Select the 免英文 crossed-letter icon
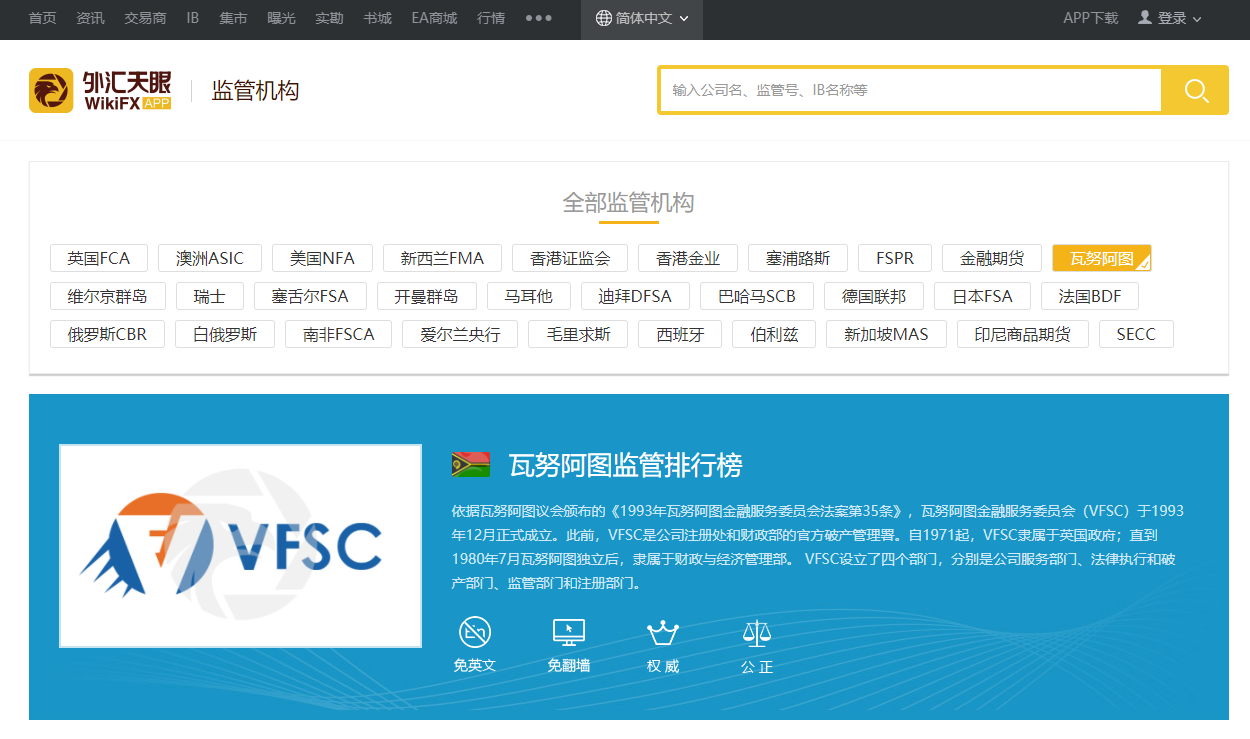The width and height of the screenshot is (1250, 739). click(475, 631)
